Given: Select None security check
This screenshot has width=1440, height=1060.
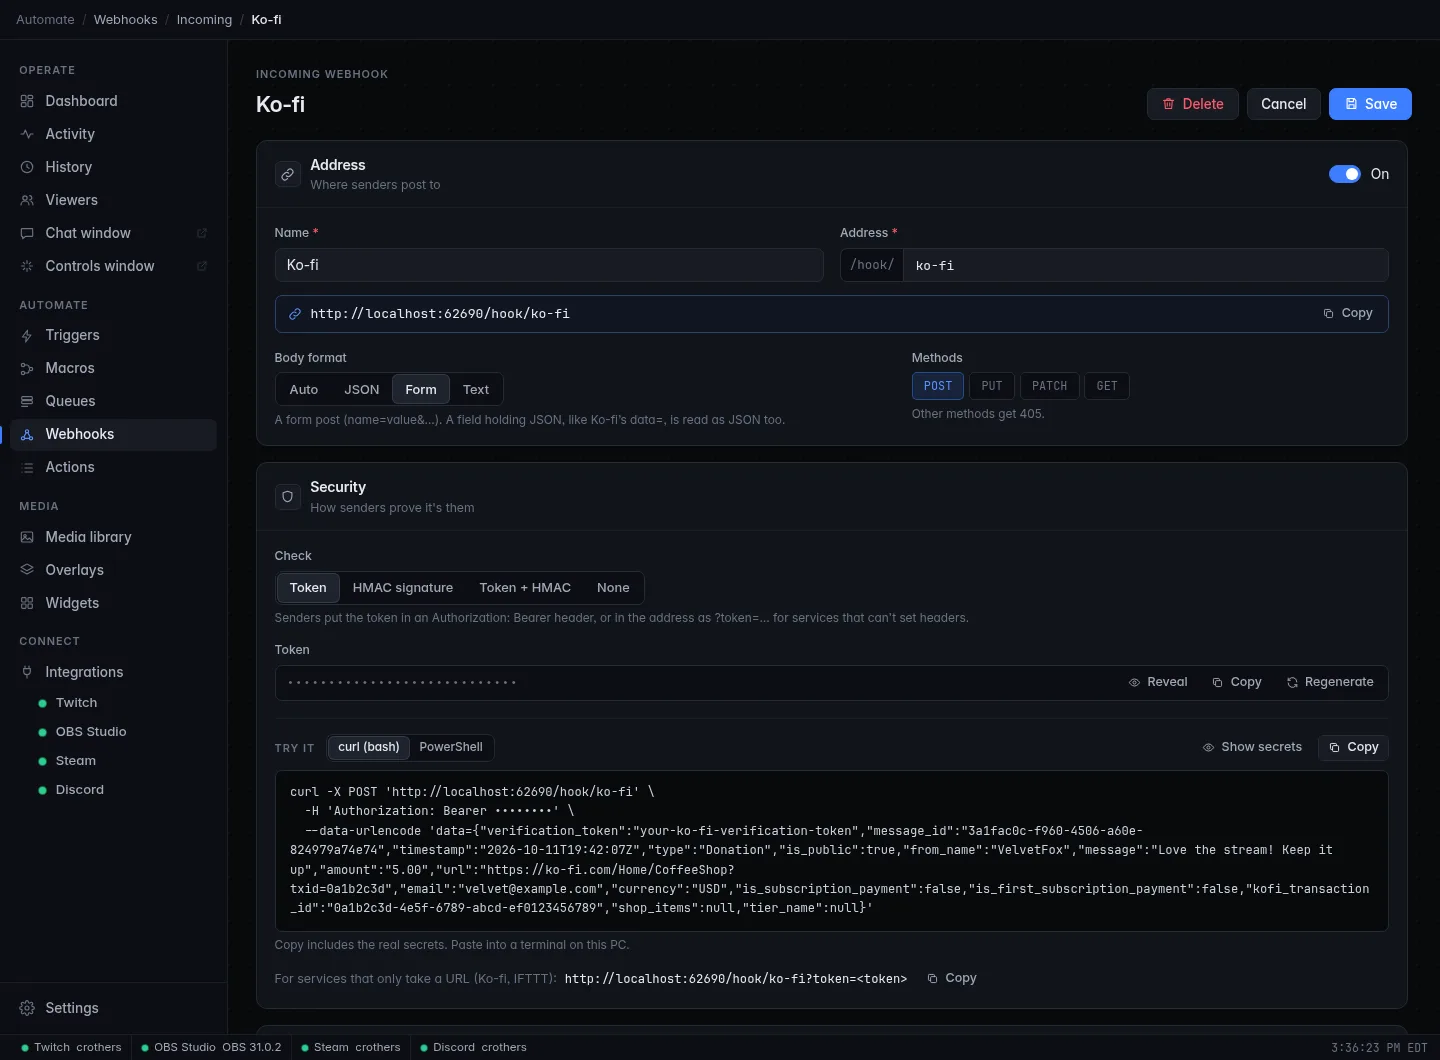Looking at the screenshot, I should [613, 588].
